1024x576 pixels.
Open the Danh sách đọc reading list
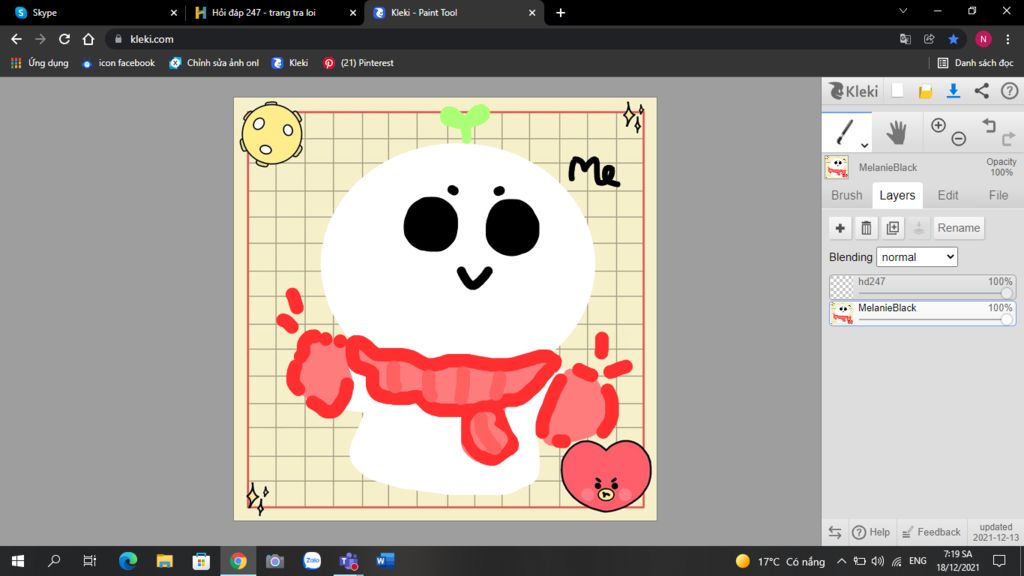[975, 63]
